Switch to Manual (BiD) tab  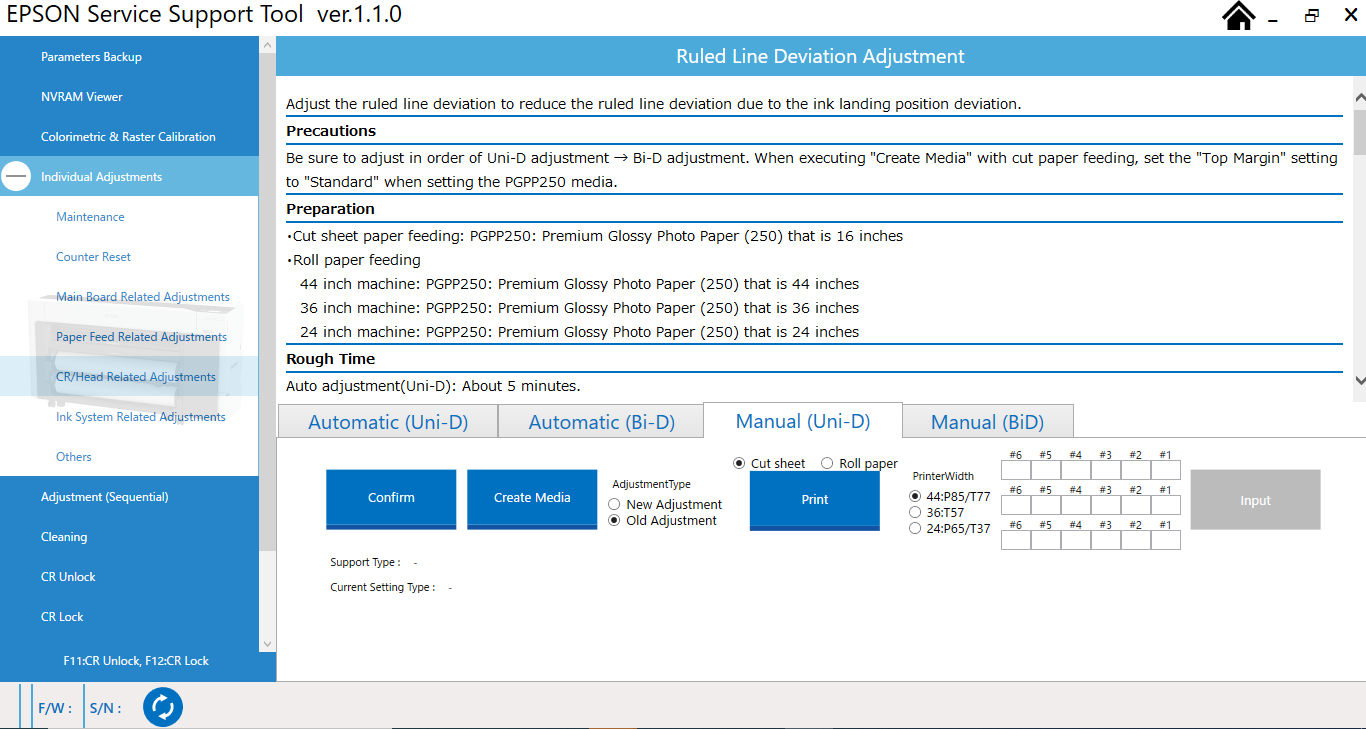click(987, 422)
